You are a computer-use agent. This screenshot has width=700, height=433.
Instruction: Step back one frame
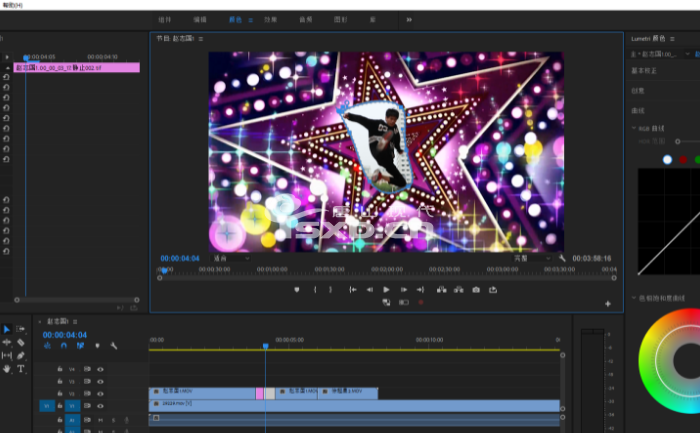click(x=370, y=290)
